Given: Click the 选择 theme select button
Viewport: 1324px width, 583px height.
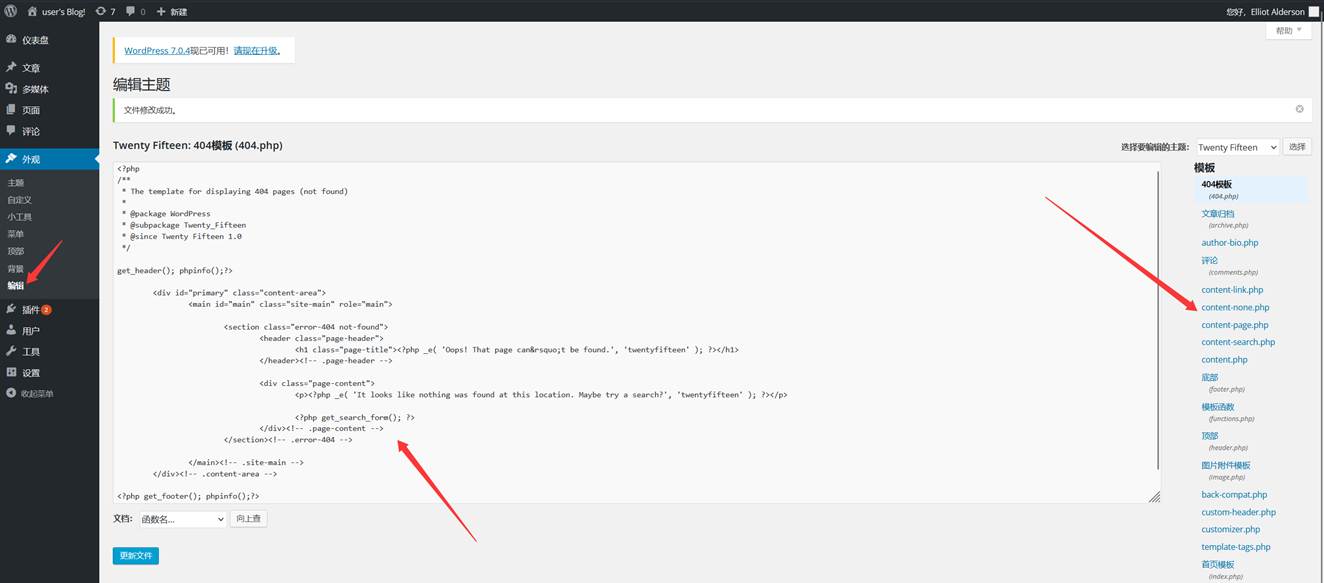Looking at the screenshot, I should point(1297,147).
